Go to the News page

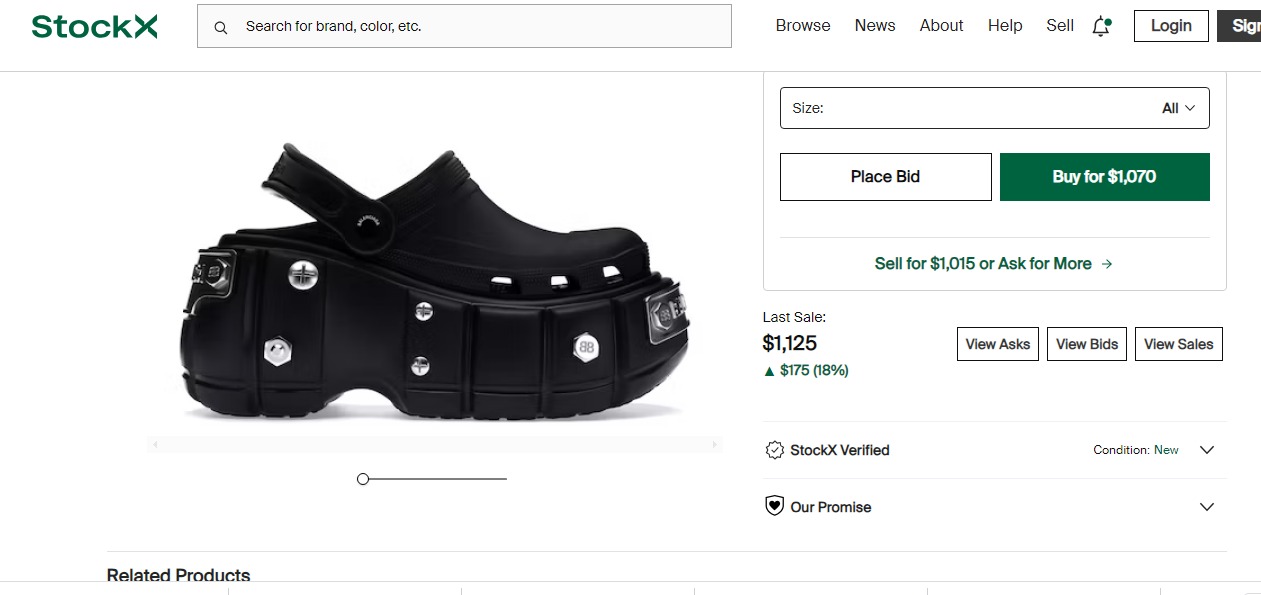click(x=875, y=26)
